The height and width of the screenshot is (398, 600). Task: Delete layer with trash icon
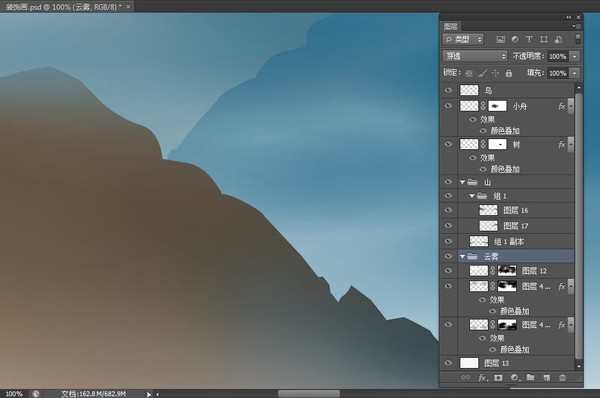(x=562, y=378)
